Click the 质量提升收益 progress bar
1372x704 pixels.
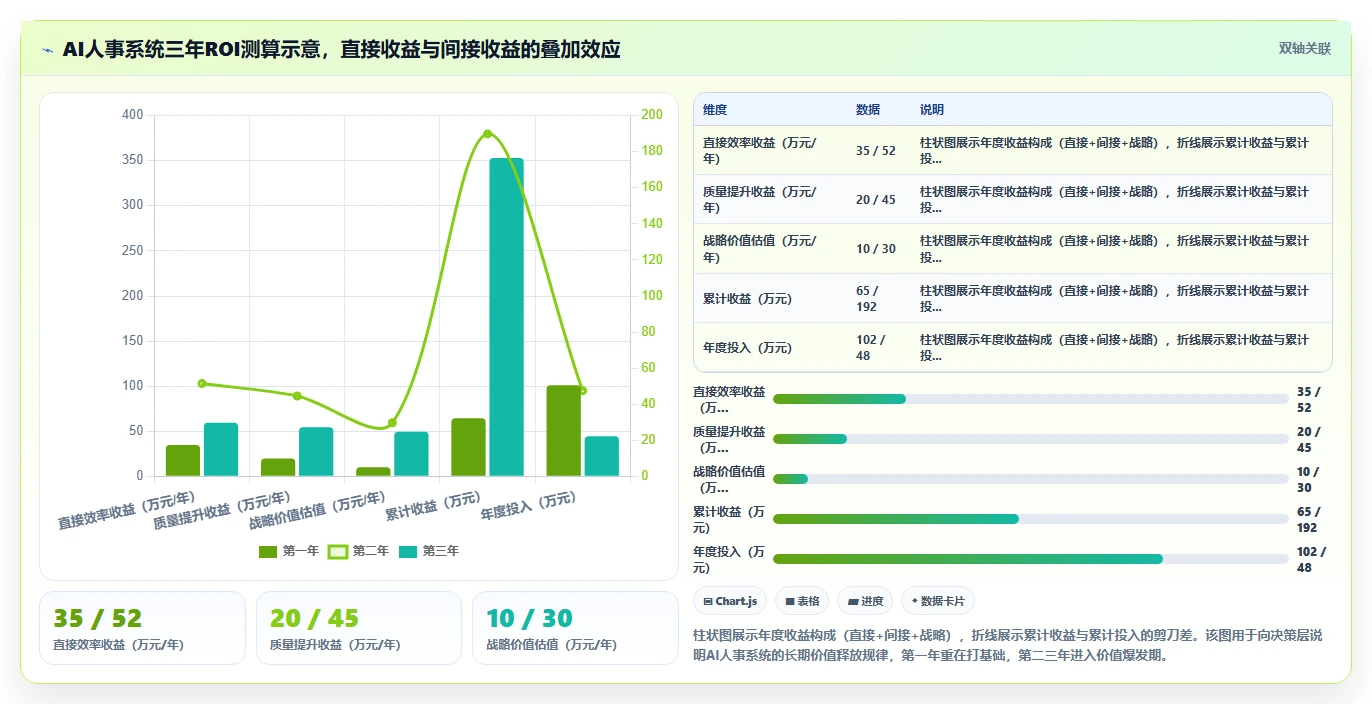(1031, 439)
